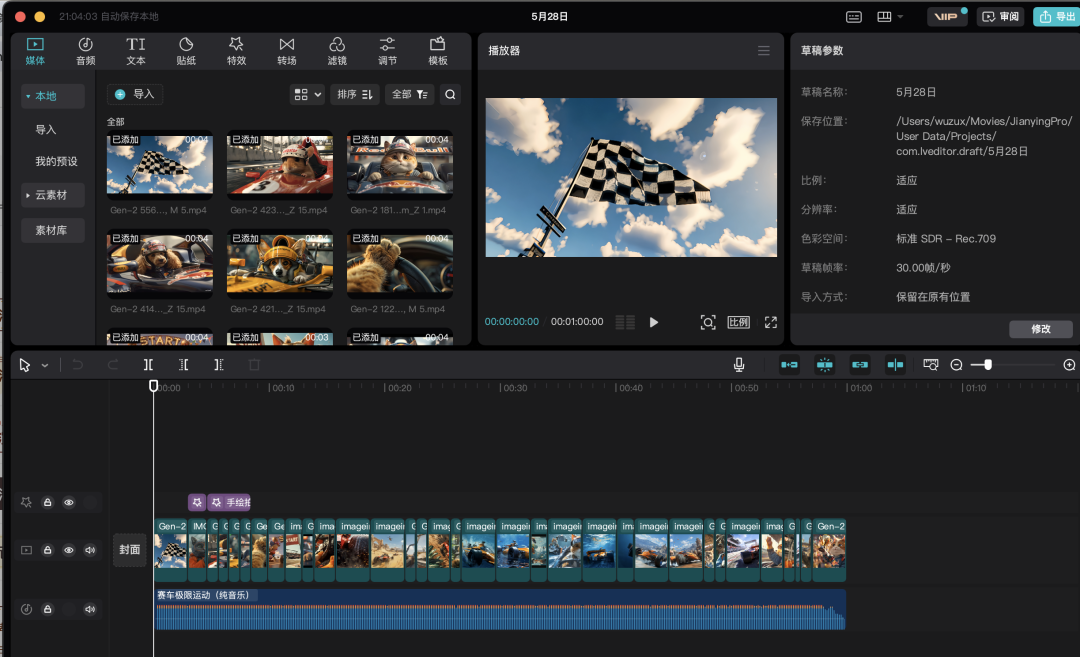Click the 导入 import button with plus icon
The height and width of the screenshot is (657, 1080).
[x=135, y=94]
